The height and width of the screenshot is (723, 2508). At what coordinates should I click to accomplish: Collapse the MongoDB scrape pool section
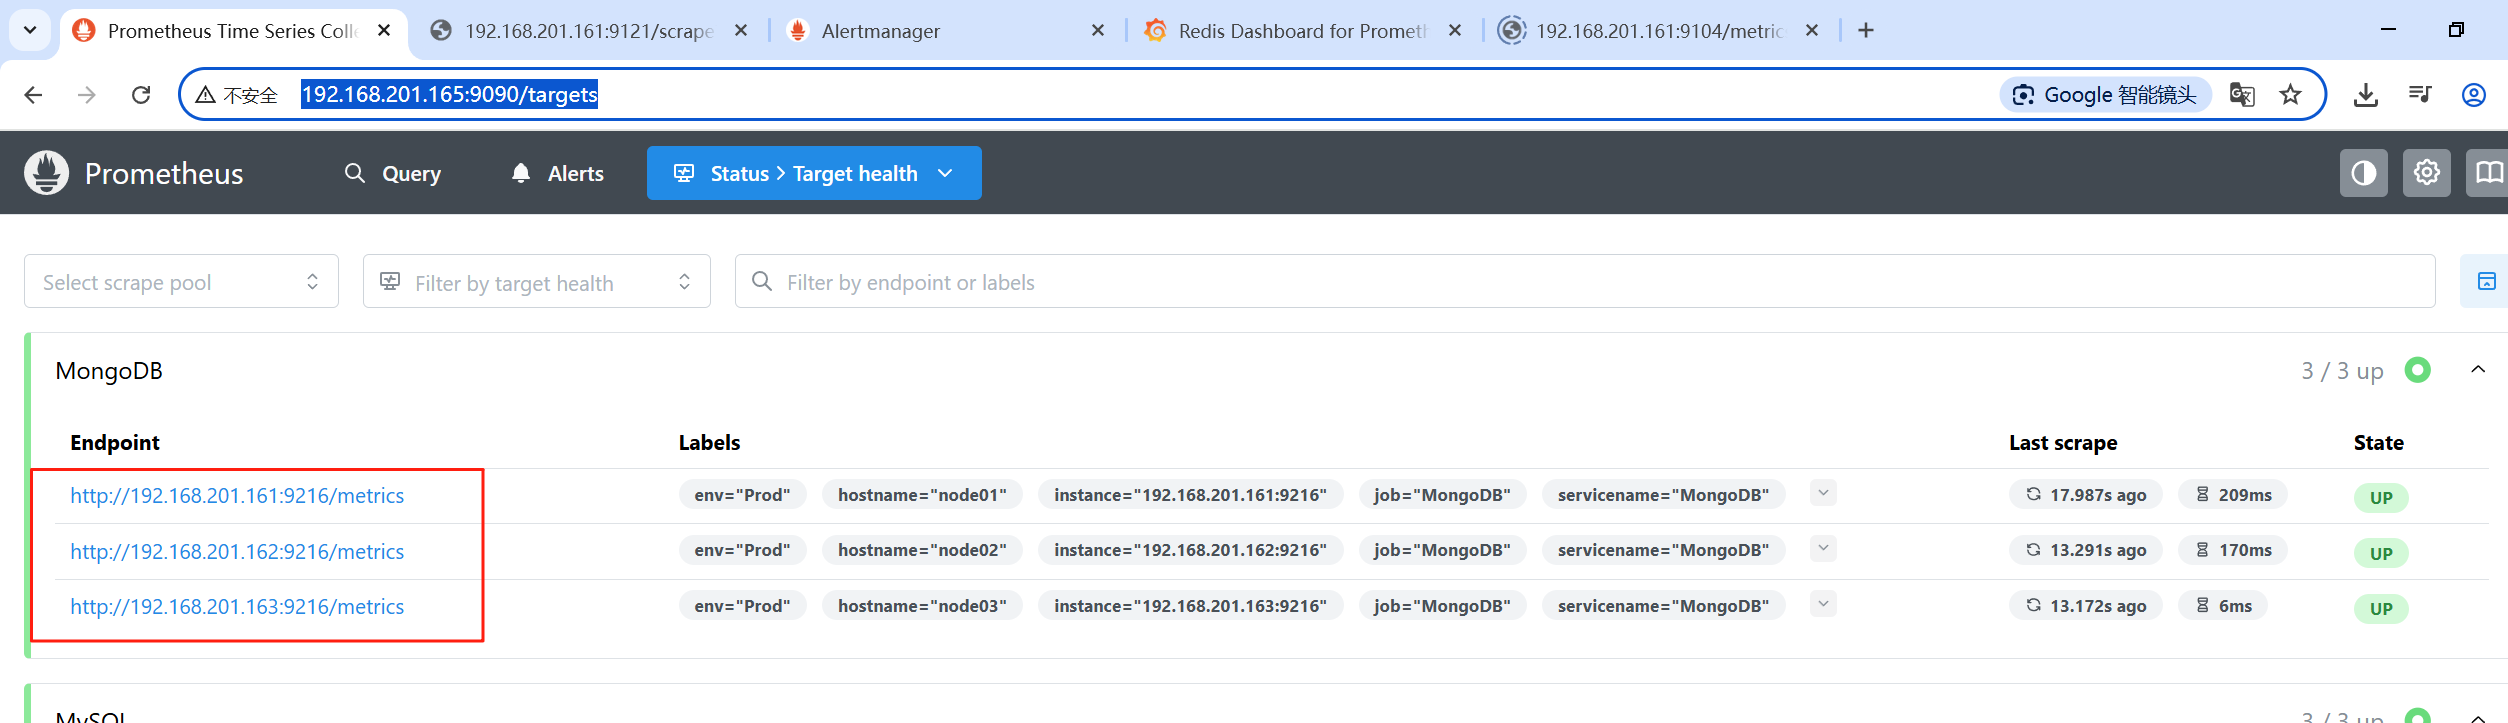2478,370
